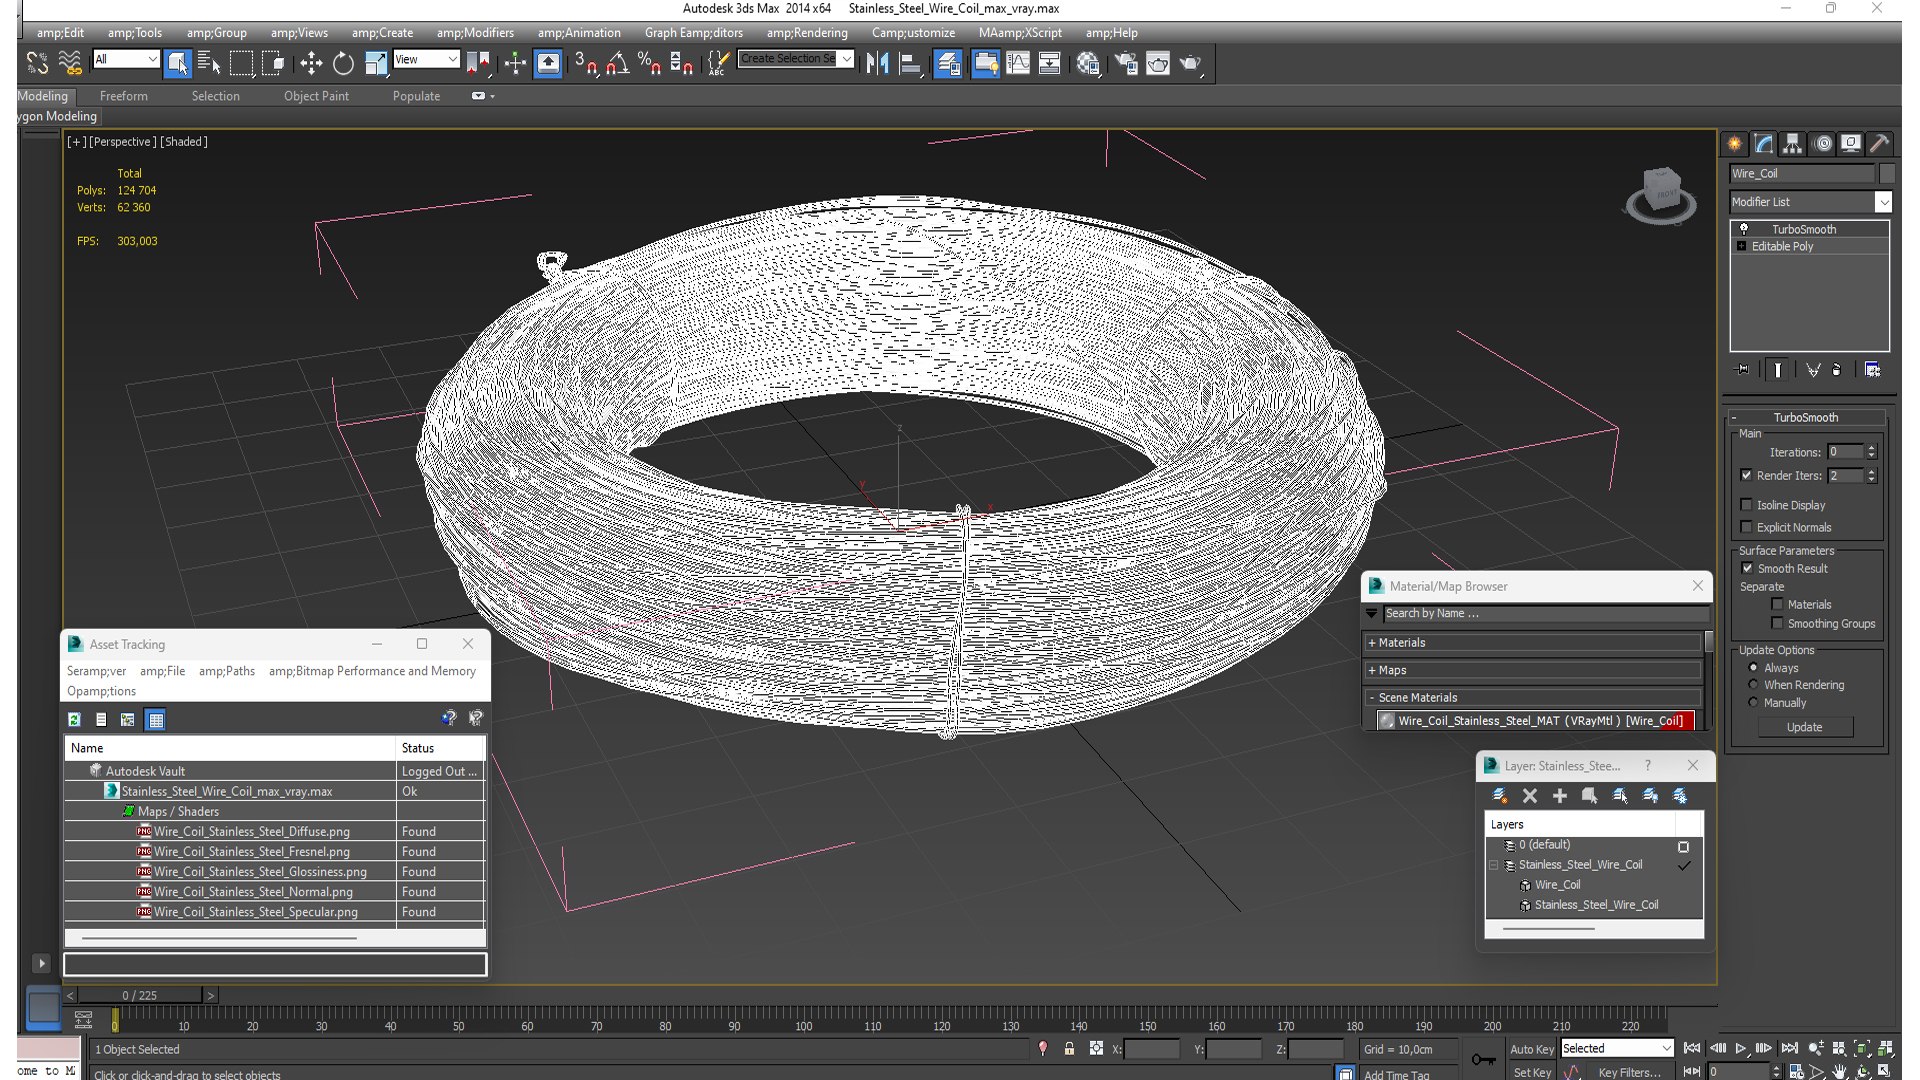This screenshot has width=1920, height=1080.
Task: Refresh the Asset Tracking list
Action: tap(74, 719)
